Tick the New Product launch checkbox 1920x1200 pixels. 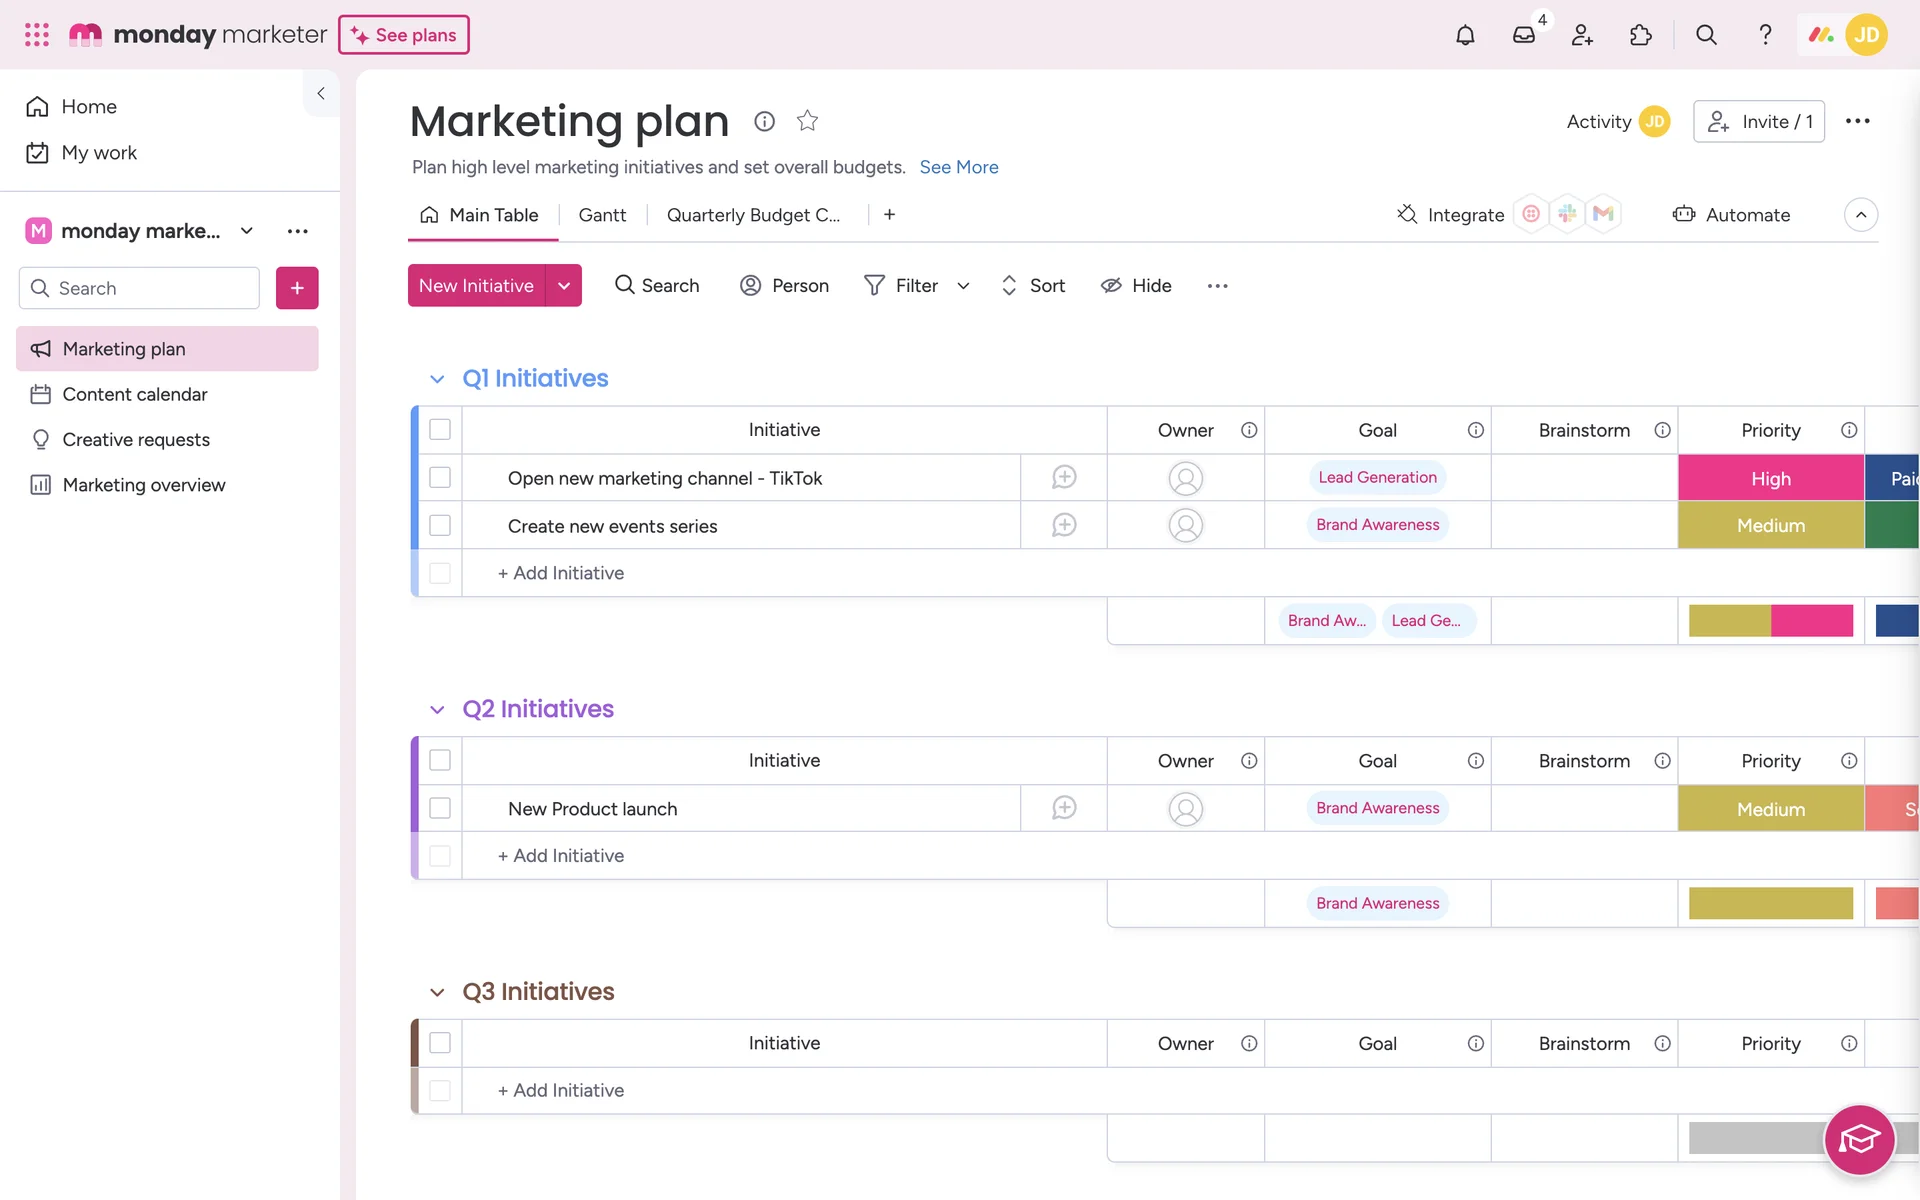tap(440, 809)
